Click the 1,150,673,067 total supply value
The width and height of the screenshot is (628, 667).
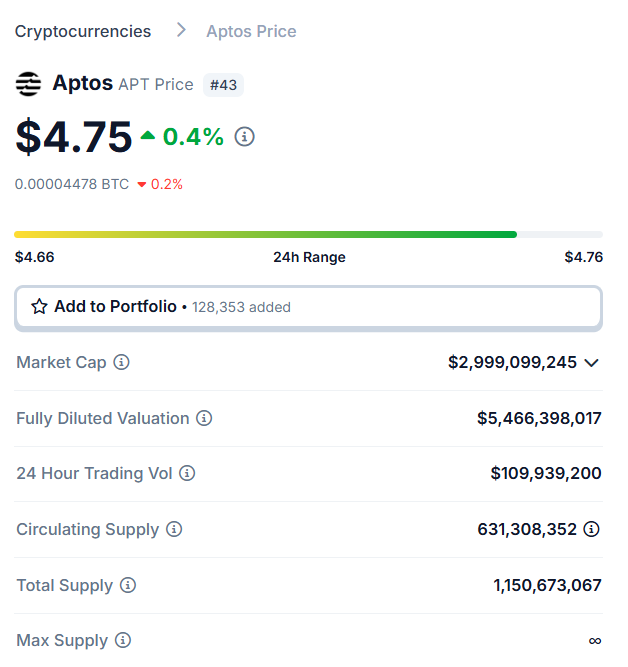coord(547,585)
